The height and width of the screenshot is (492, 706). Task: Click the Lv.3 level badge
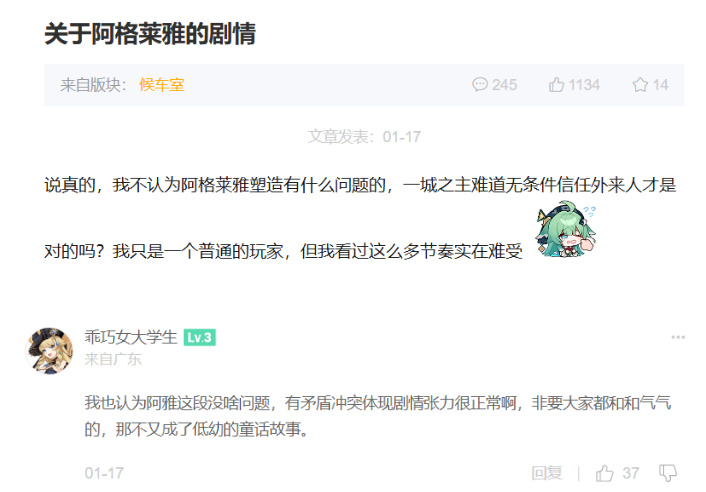coord(199,338)
